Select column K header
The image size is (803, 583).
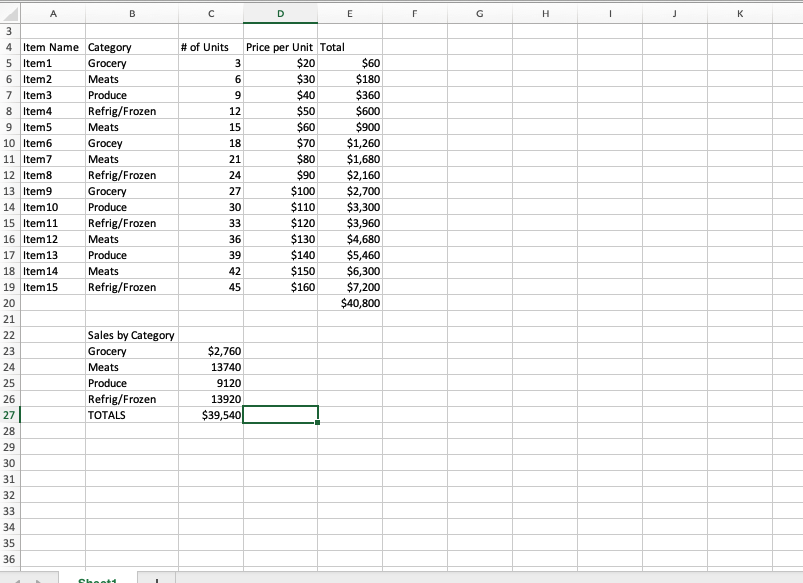tap(740, 13)
